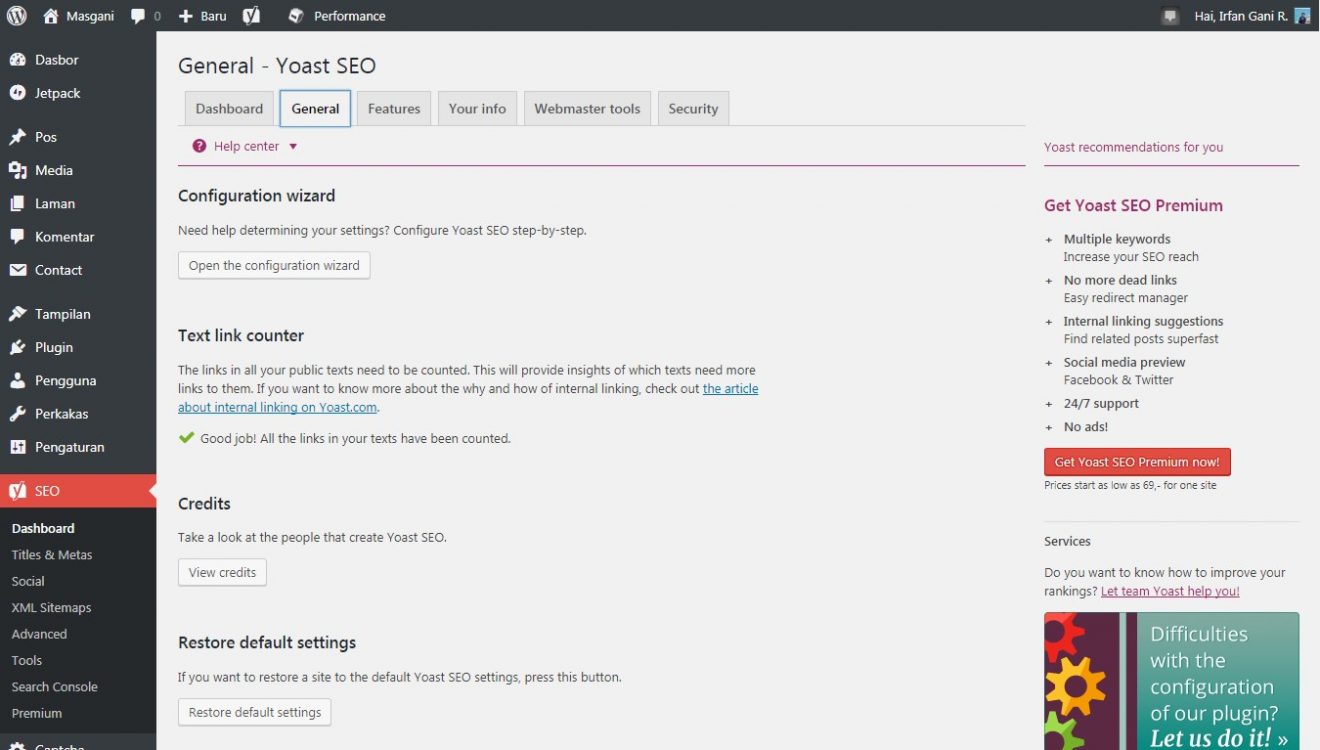Click the Laman pages icon
This screenshot has height=750, width=1320.
[x=17, y=203]
